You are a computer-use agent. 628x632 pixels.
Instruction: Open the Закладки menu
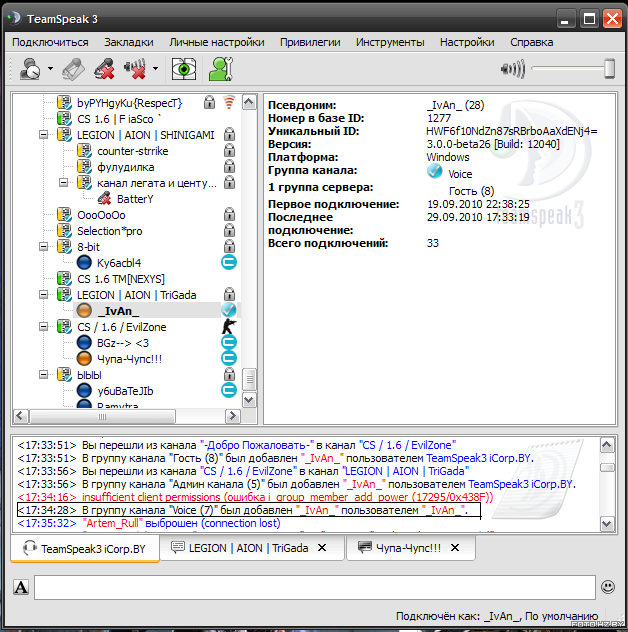(129, 42)
